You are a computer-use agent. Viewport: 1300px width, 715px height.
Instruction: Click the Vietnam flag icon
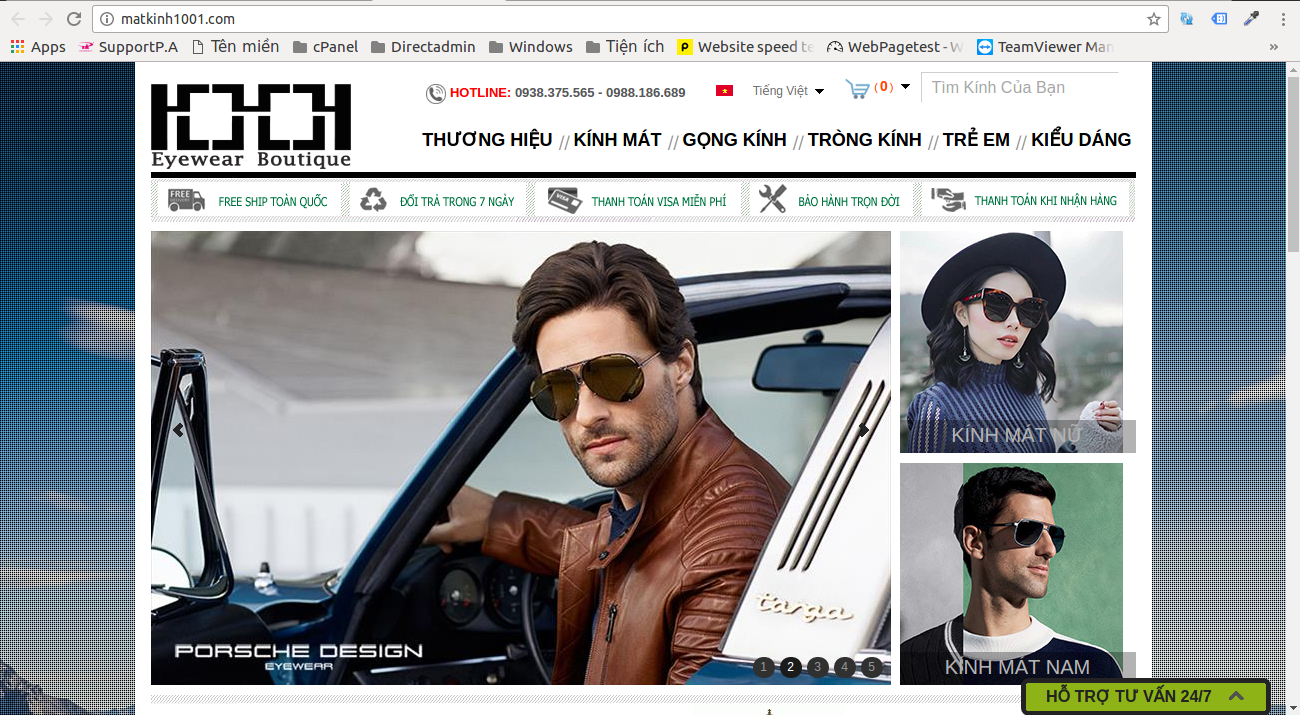[724, 91]
